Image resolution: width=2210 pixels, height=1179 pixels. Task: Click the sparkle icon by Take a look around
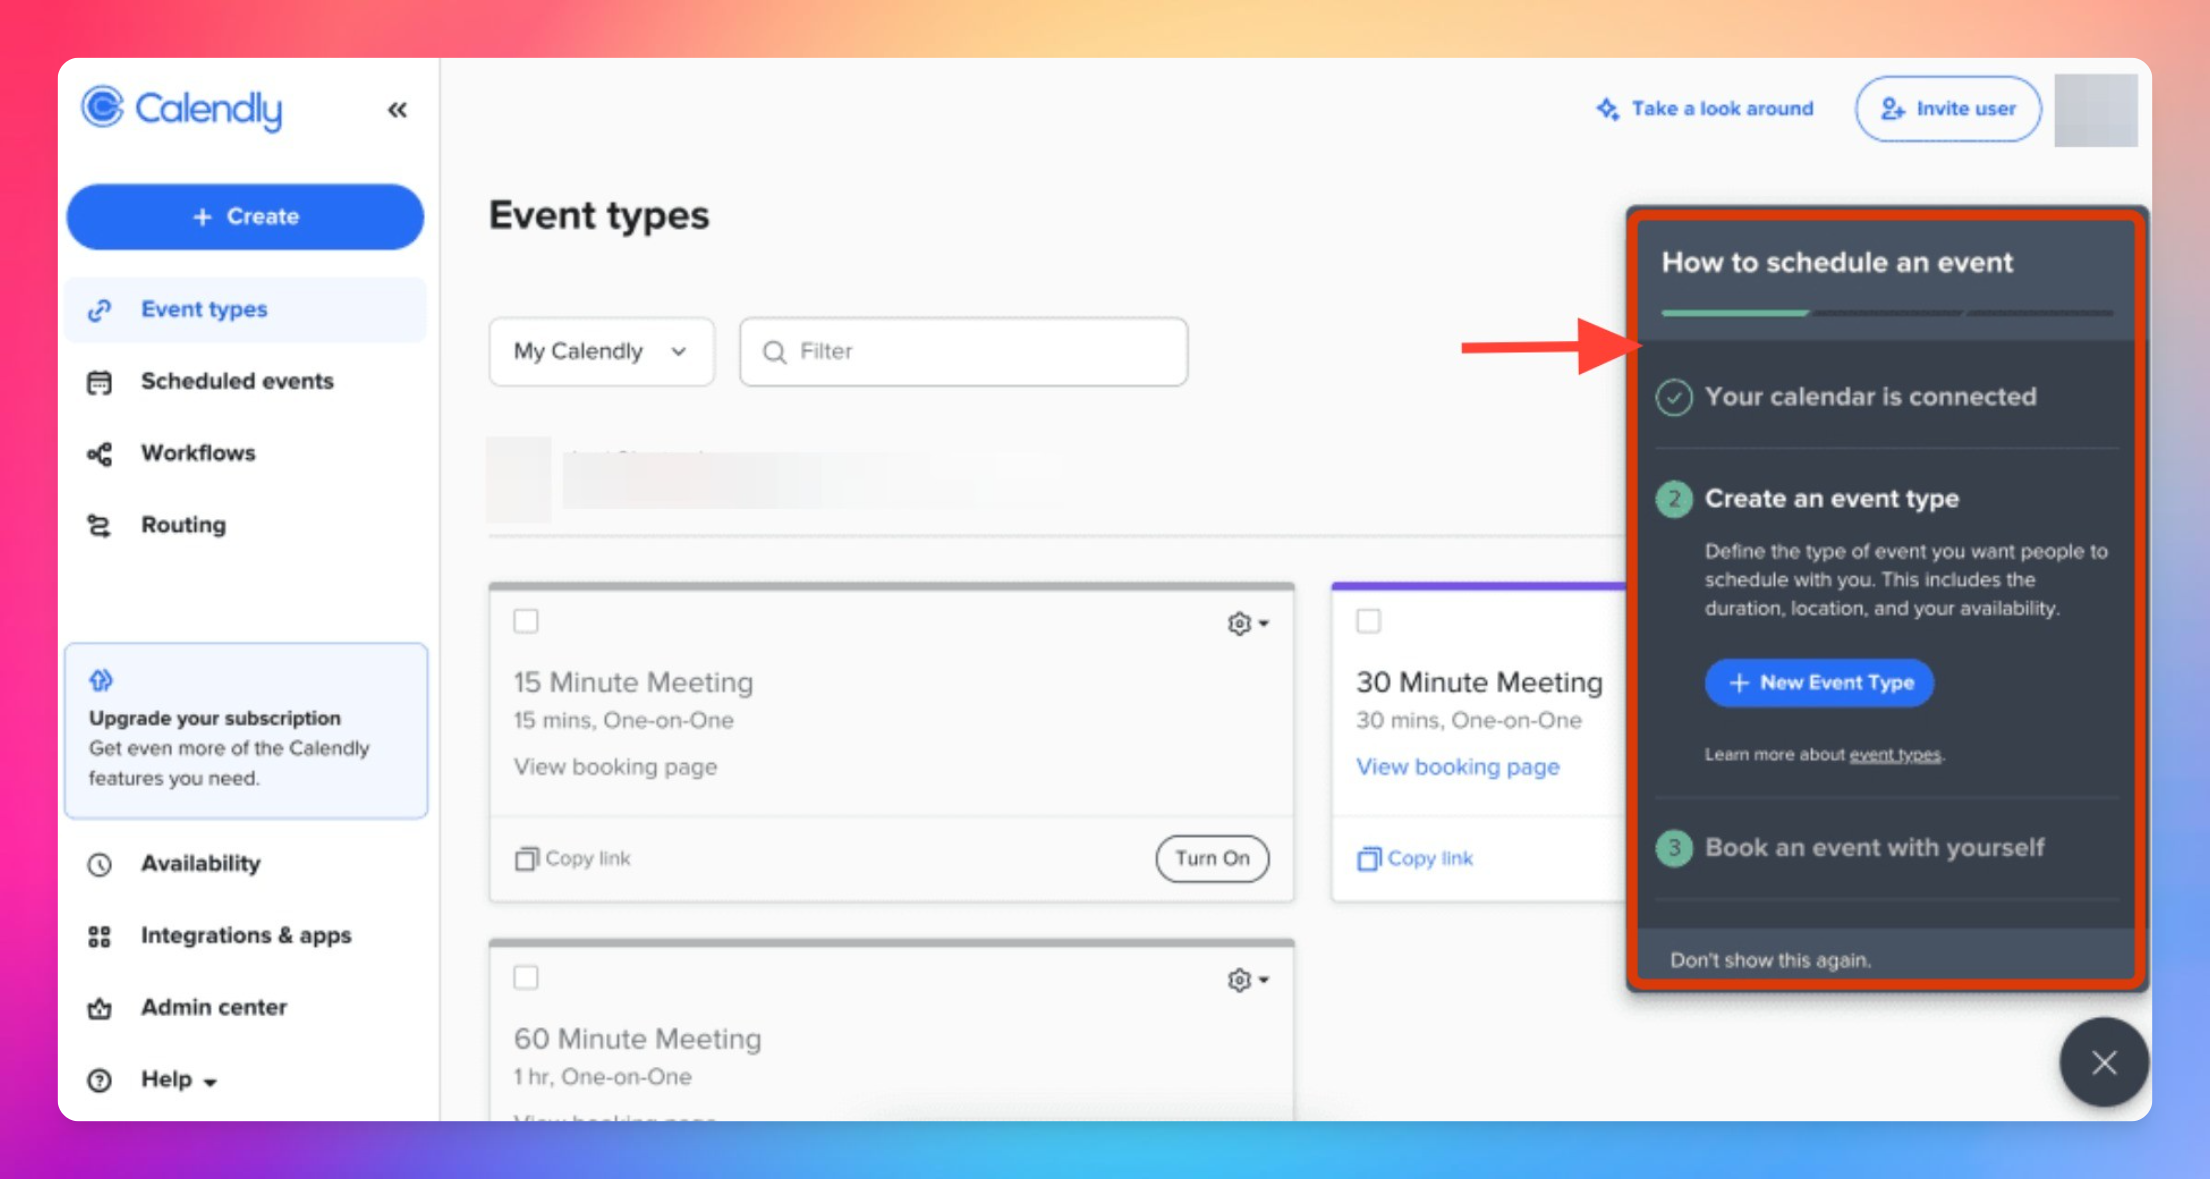point(1607,109)
